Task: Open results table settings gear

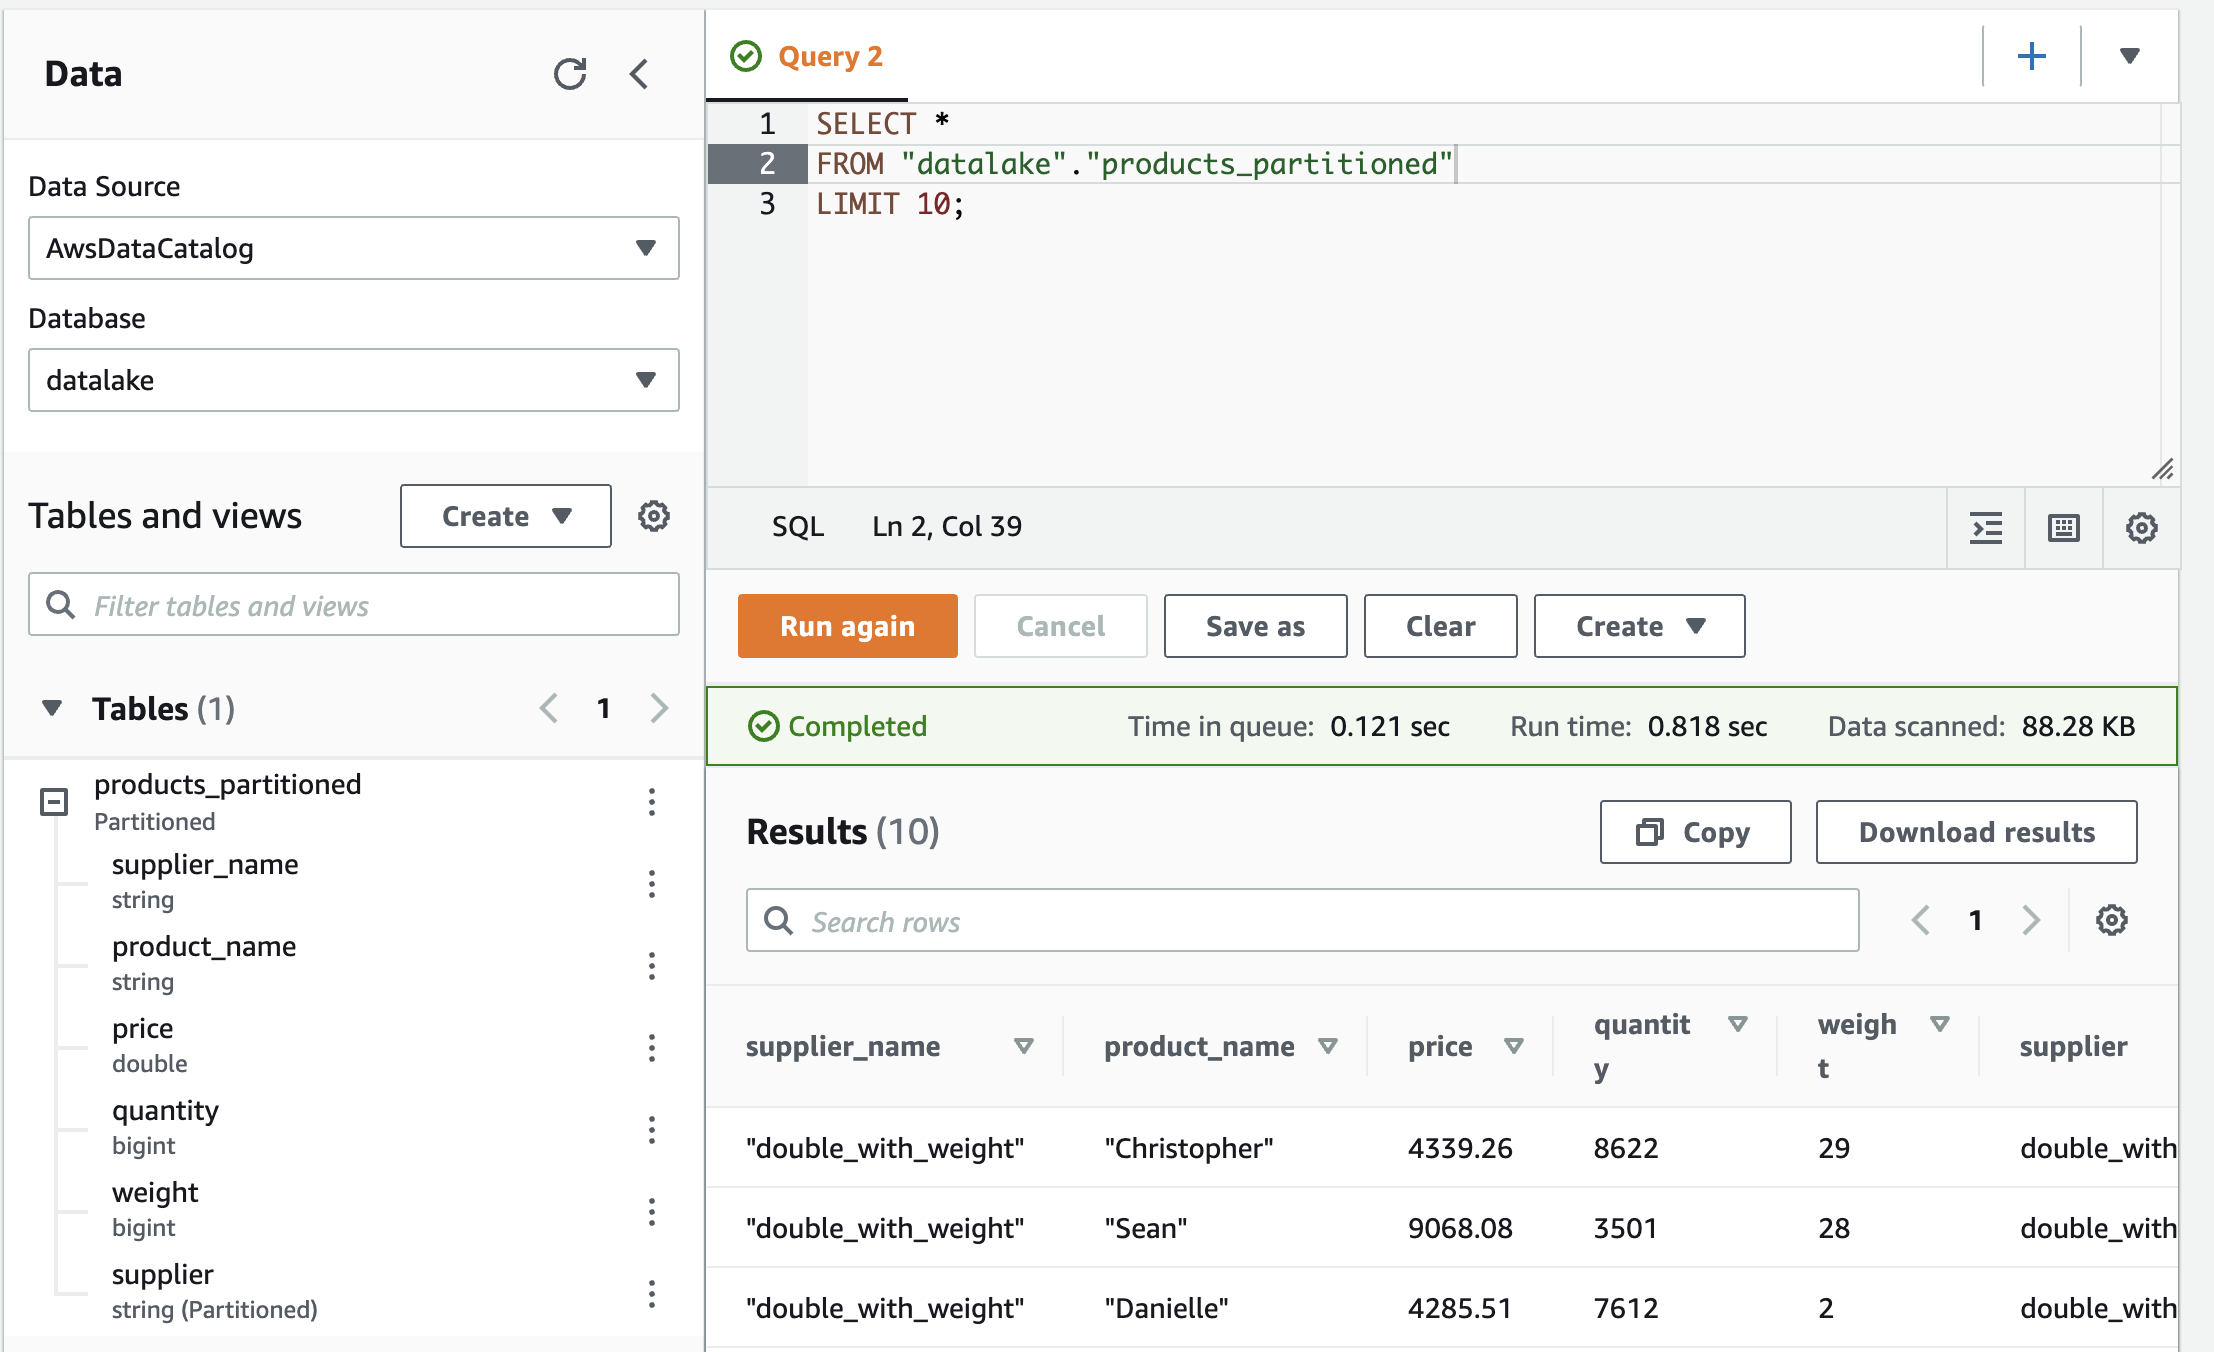Action: (2111, 920)
